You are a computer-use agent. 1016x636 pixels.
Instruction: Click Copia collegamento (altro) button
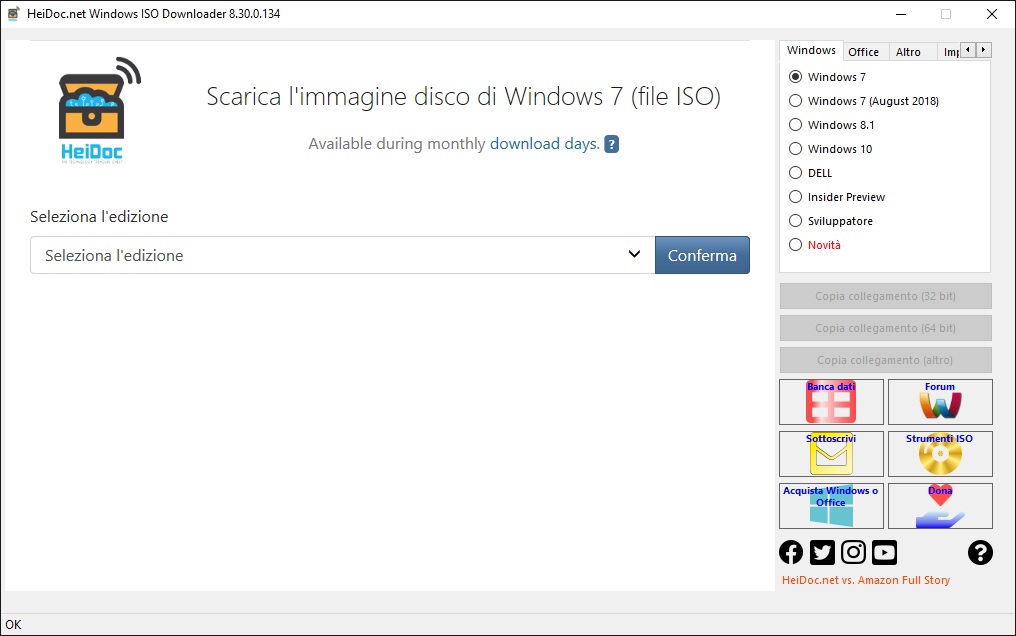[886, 360]
